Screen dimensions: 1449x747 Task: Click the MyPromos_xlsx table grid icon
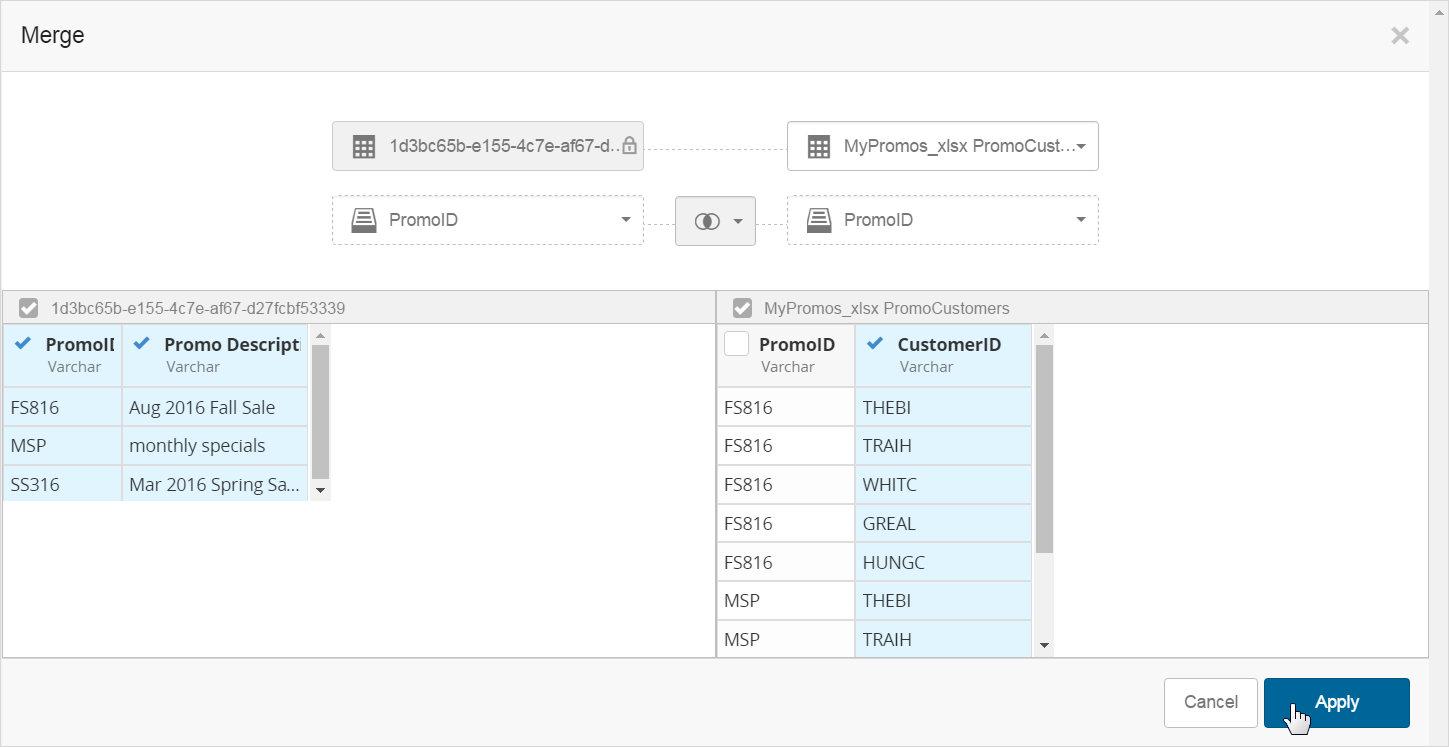tap(818, 147)
